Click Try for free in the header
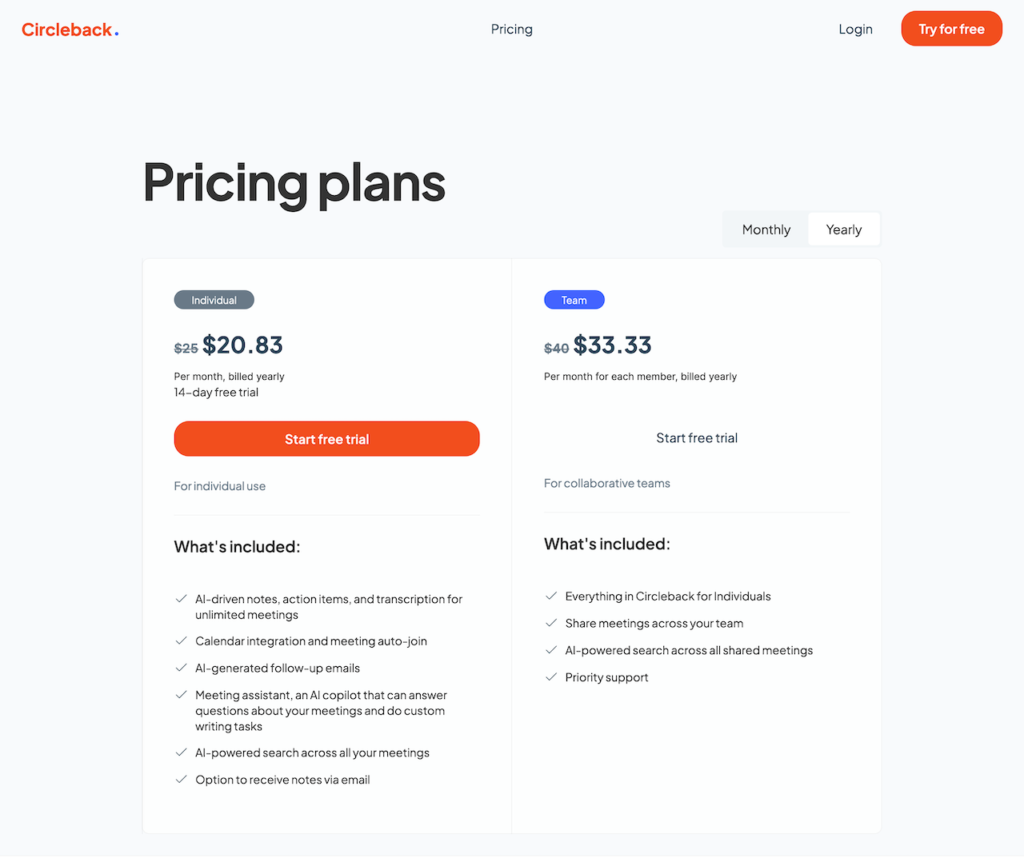This screenshot has height=866, width=1024. (951, 29)
